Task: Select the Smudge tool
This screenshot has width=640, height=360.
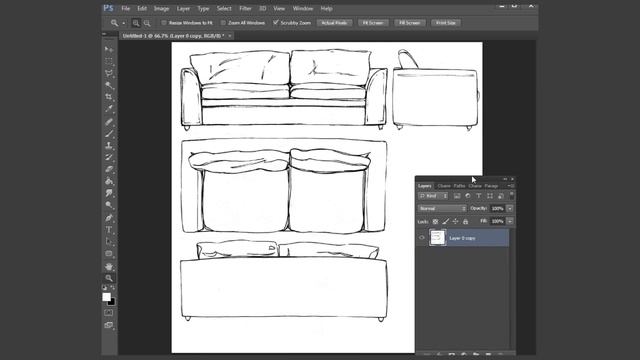Action: [x=109, y=193]
